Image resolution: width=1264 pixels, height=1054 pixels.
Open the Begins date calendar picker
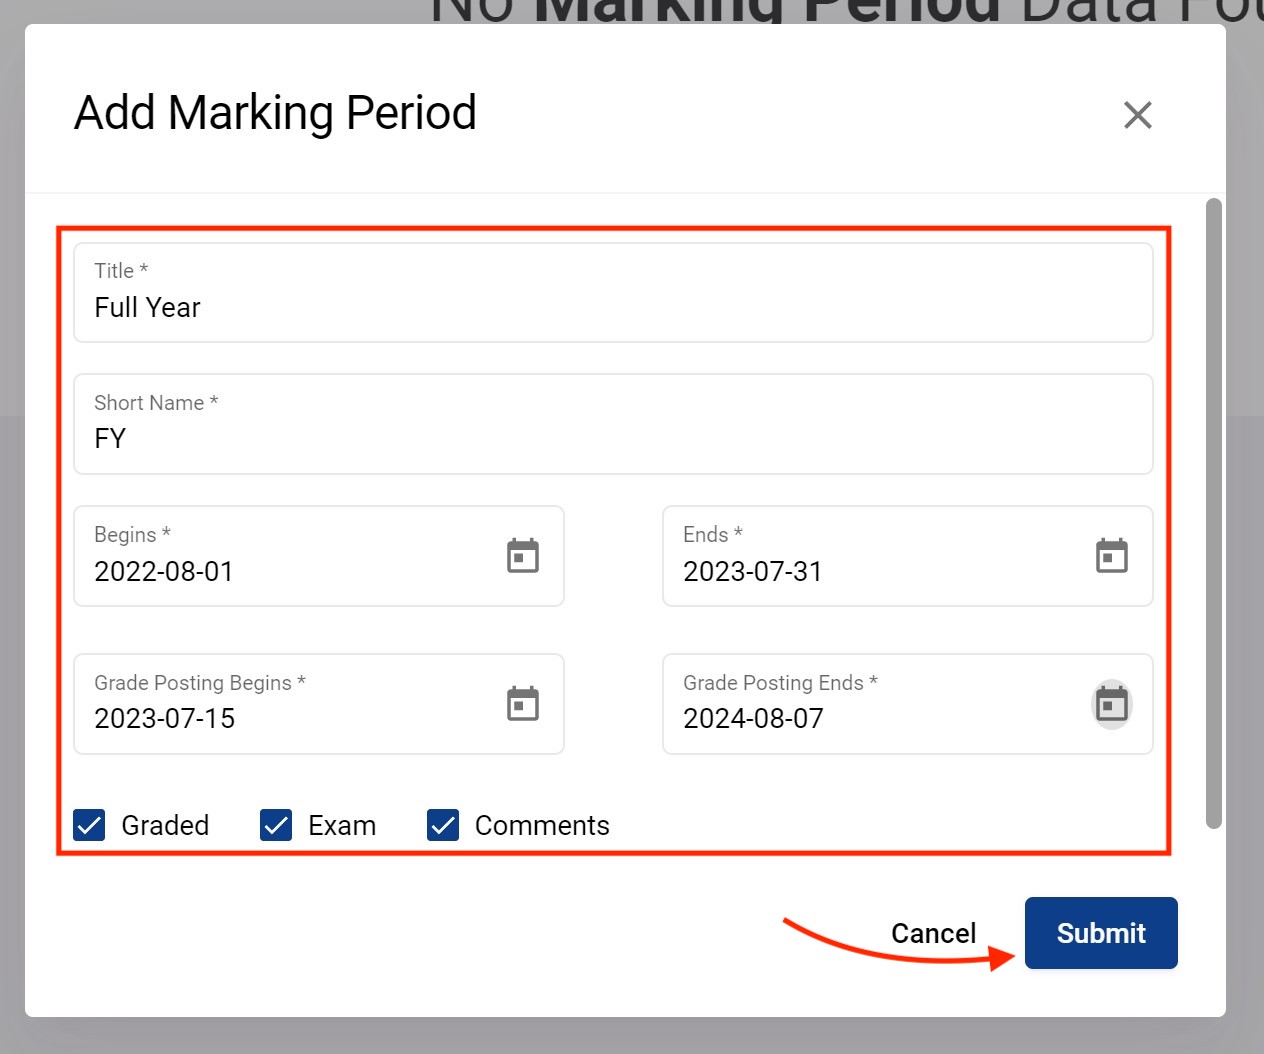[522, 556]
